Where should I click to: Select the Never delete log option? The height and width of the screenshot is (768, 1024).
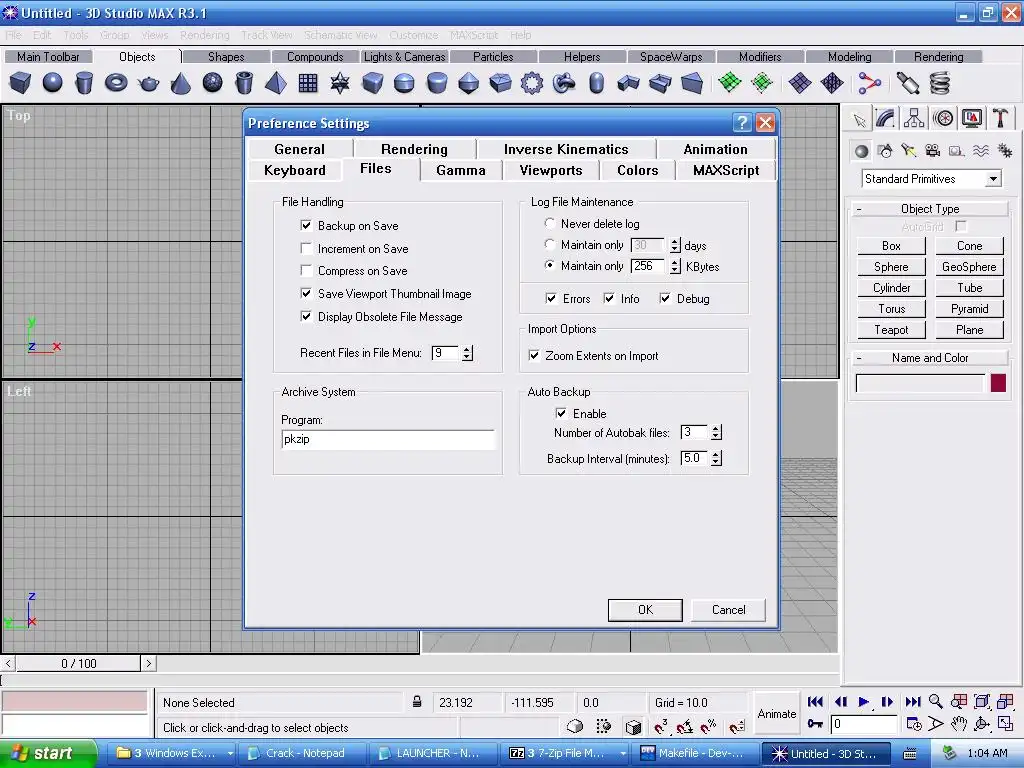pyautogui.click(x=550, y=223)
